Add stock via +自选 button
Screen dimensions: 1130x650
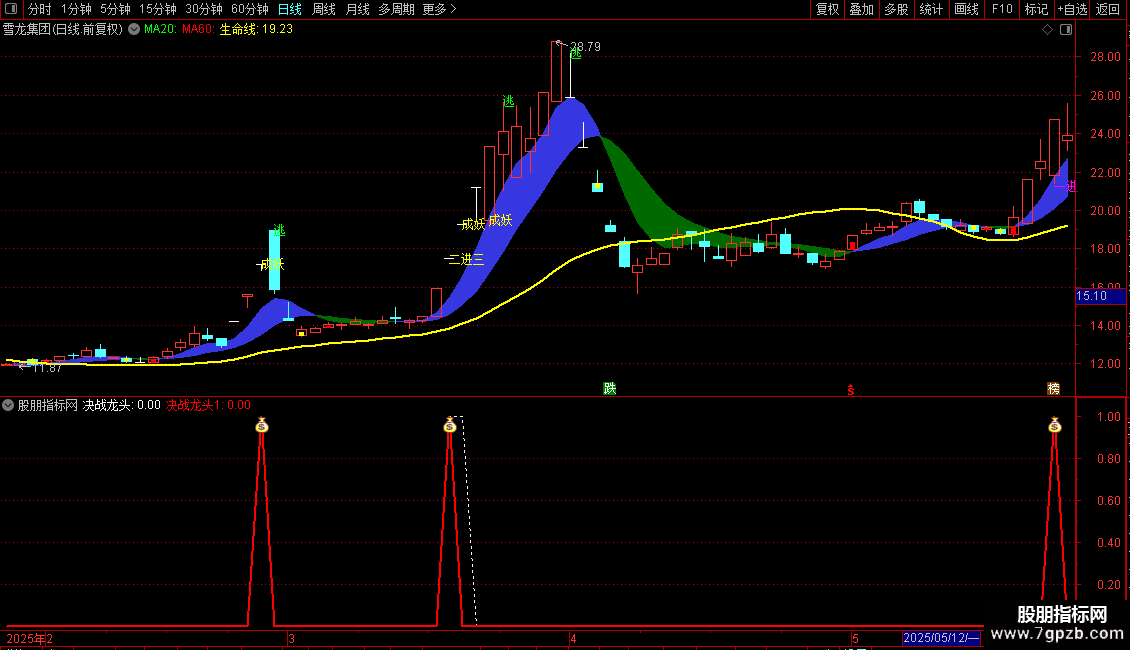pos(1071,9)
